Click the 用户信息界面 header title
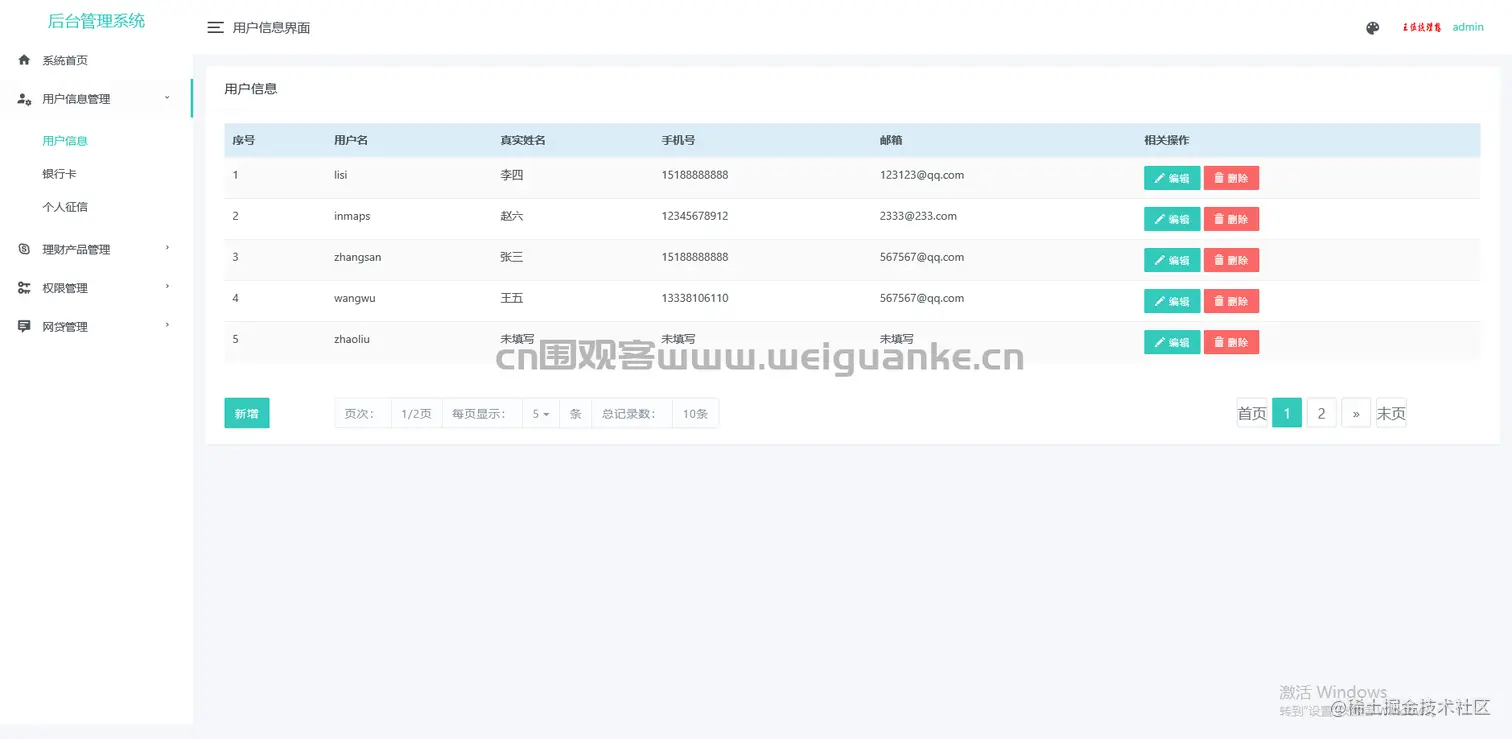The image size is (1512, 739). click(271, 28)
